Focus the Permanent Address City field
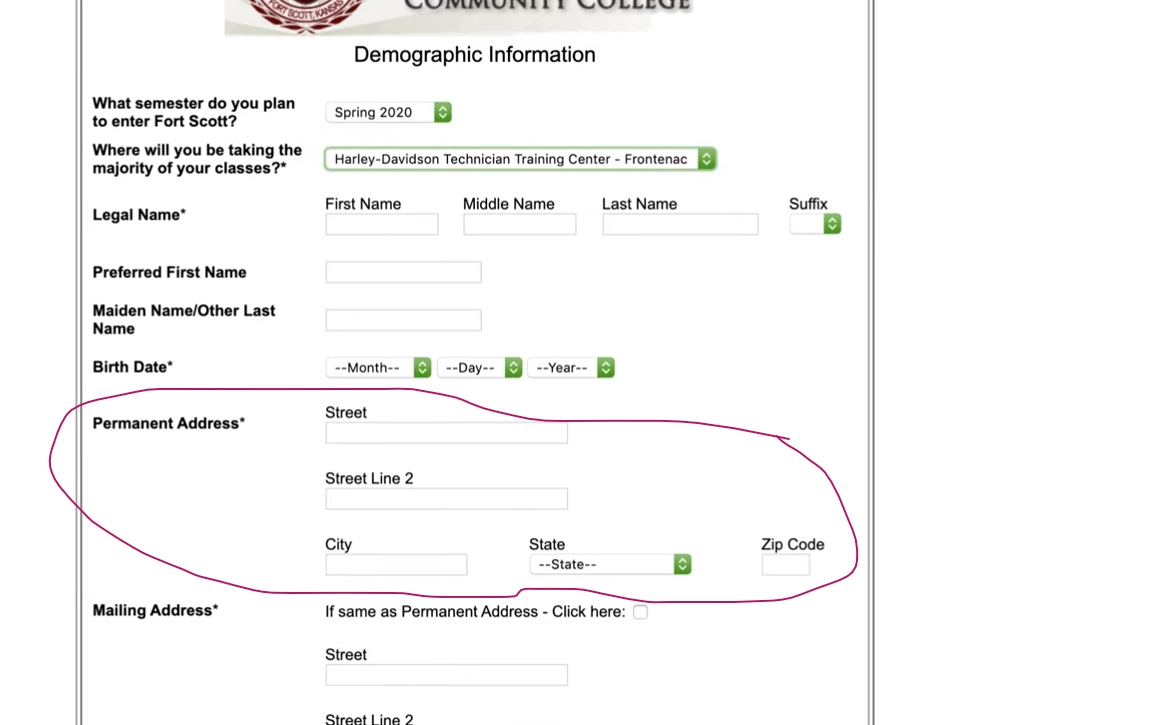This screenshot has width=1155, height=725. pyautogui.click(x=396, y=565)
